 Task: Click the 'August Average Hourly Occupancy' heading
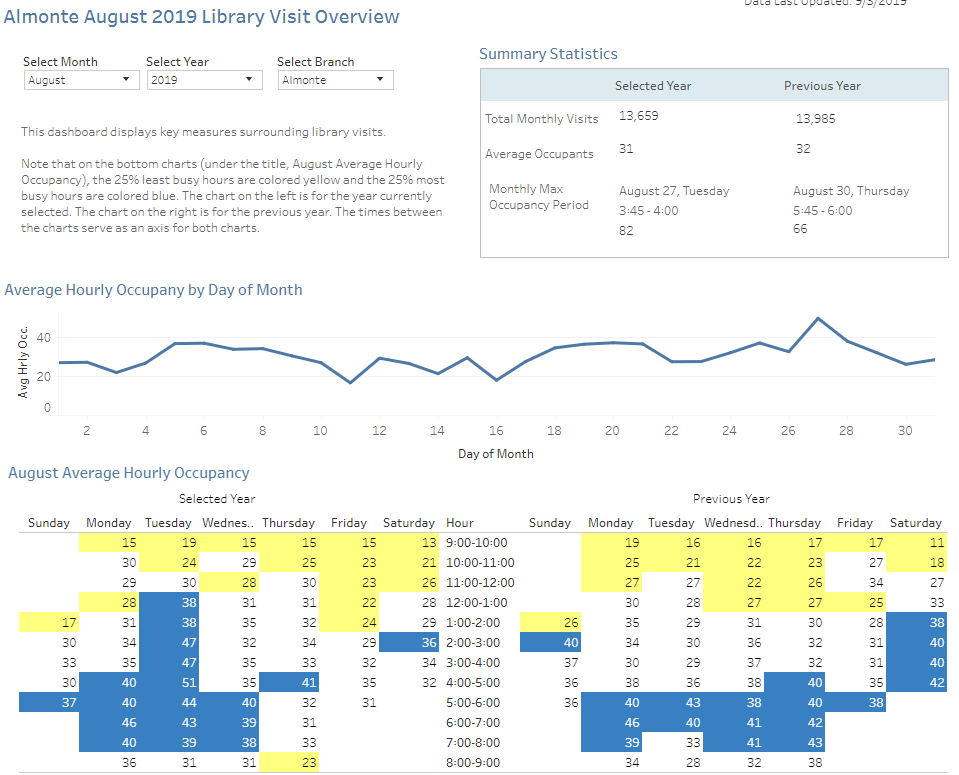(x=128, y=473)
